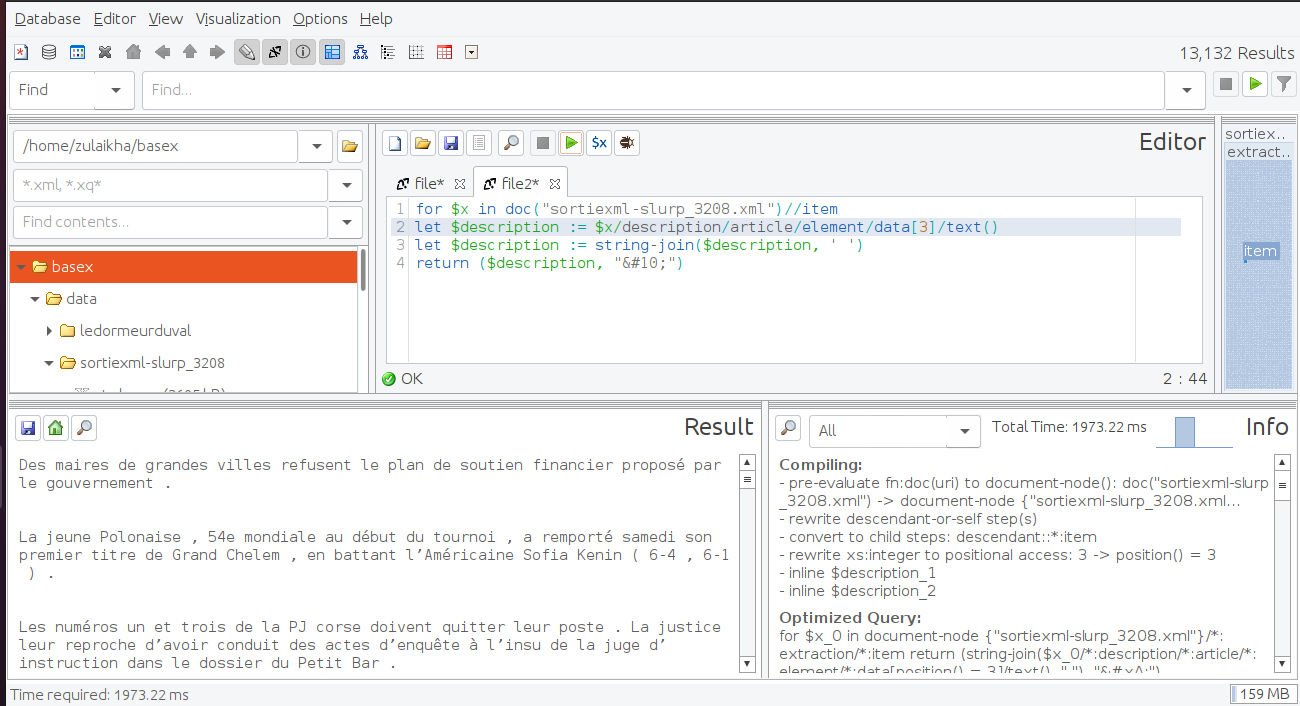
Task: Click the filter funnel icon at top right
Action: point(1283,84)
